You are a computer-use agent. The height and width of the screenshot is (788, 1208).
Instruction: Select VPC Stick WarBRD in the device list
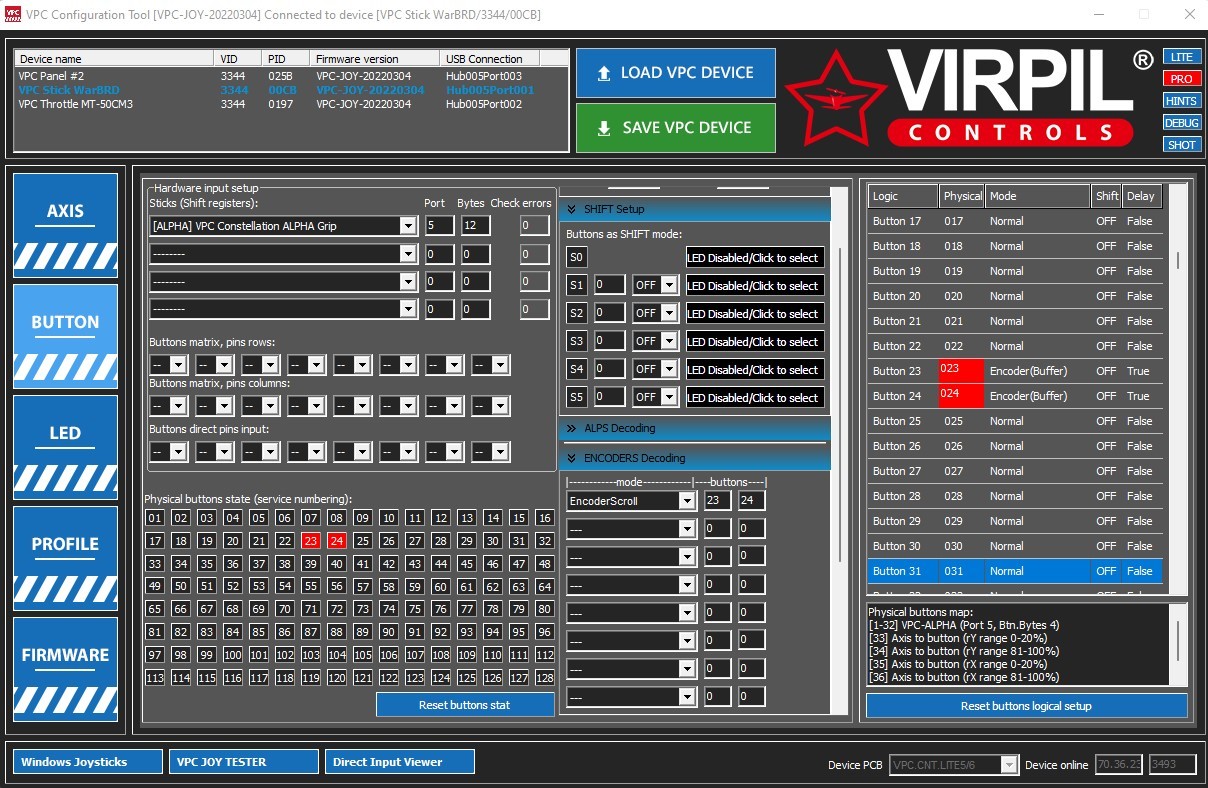[x=291, y=90]
